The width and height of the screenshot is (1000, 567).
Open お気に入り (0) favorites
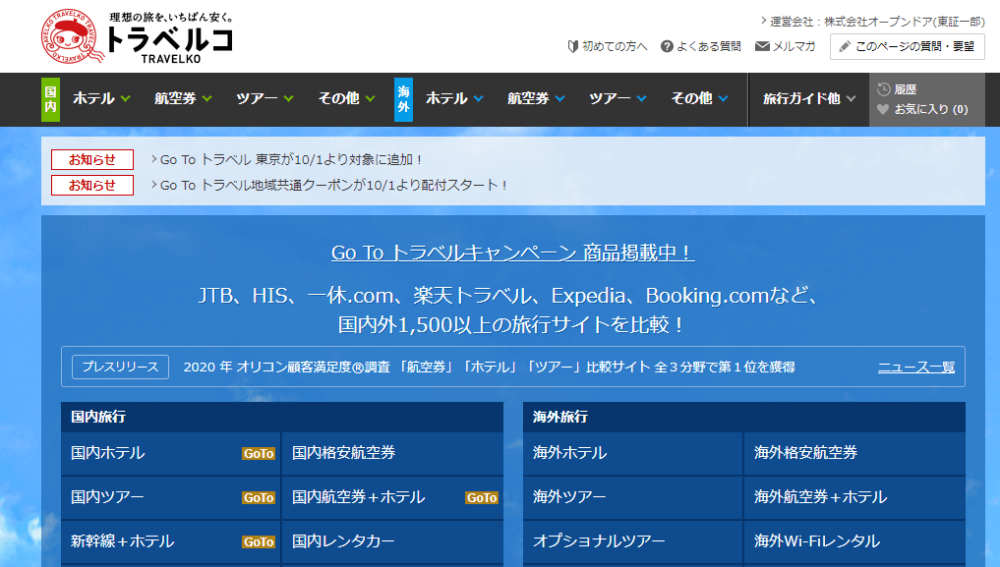tap(930, 109)
